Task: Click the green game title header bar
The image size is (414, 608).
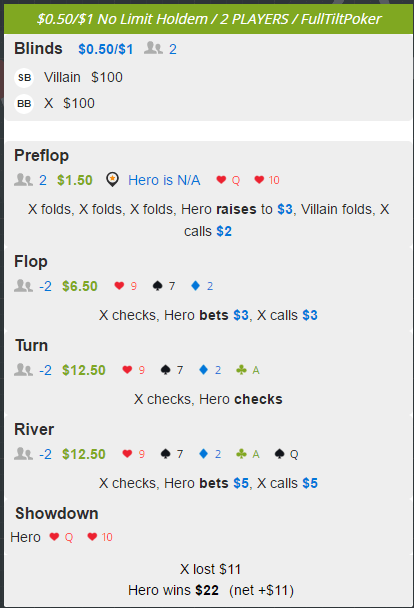Action: (x=209, y=19)
